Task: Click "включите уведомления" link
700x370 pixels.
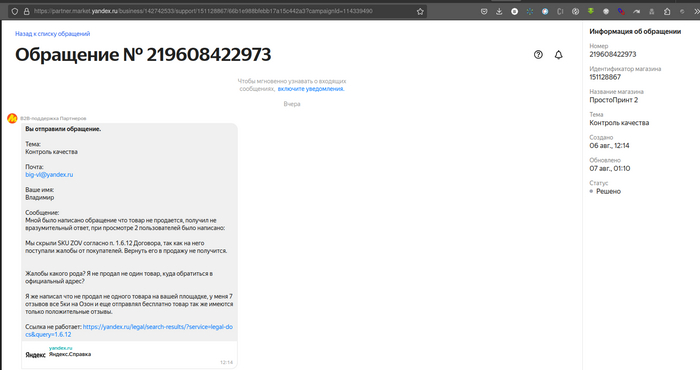Action: coord(311,89)
